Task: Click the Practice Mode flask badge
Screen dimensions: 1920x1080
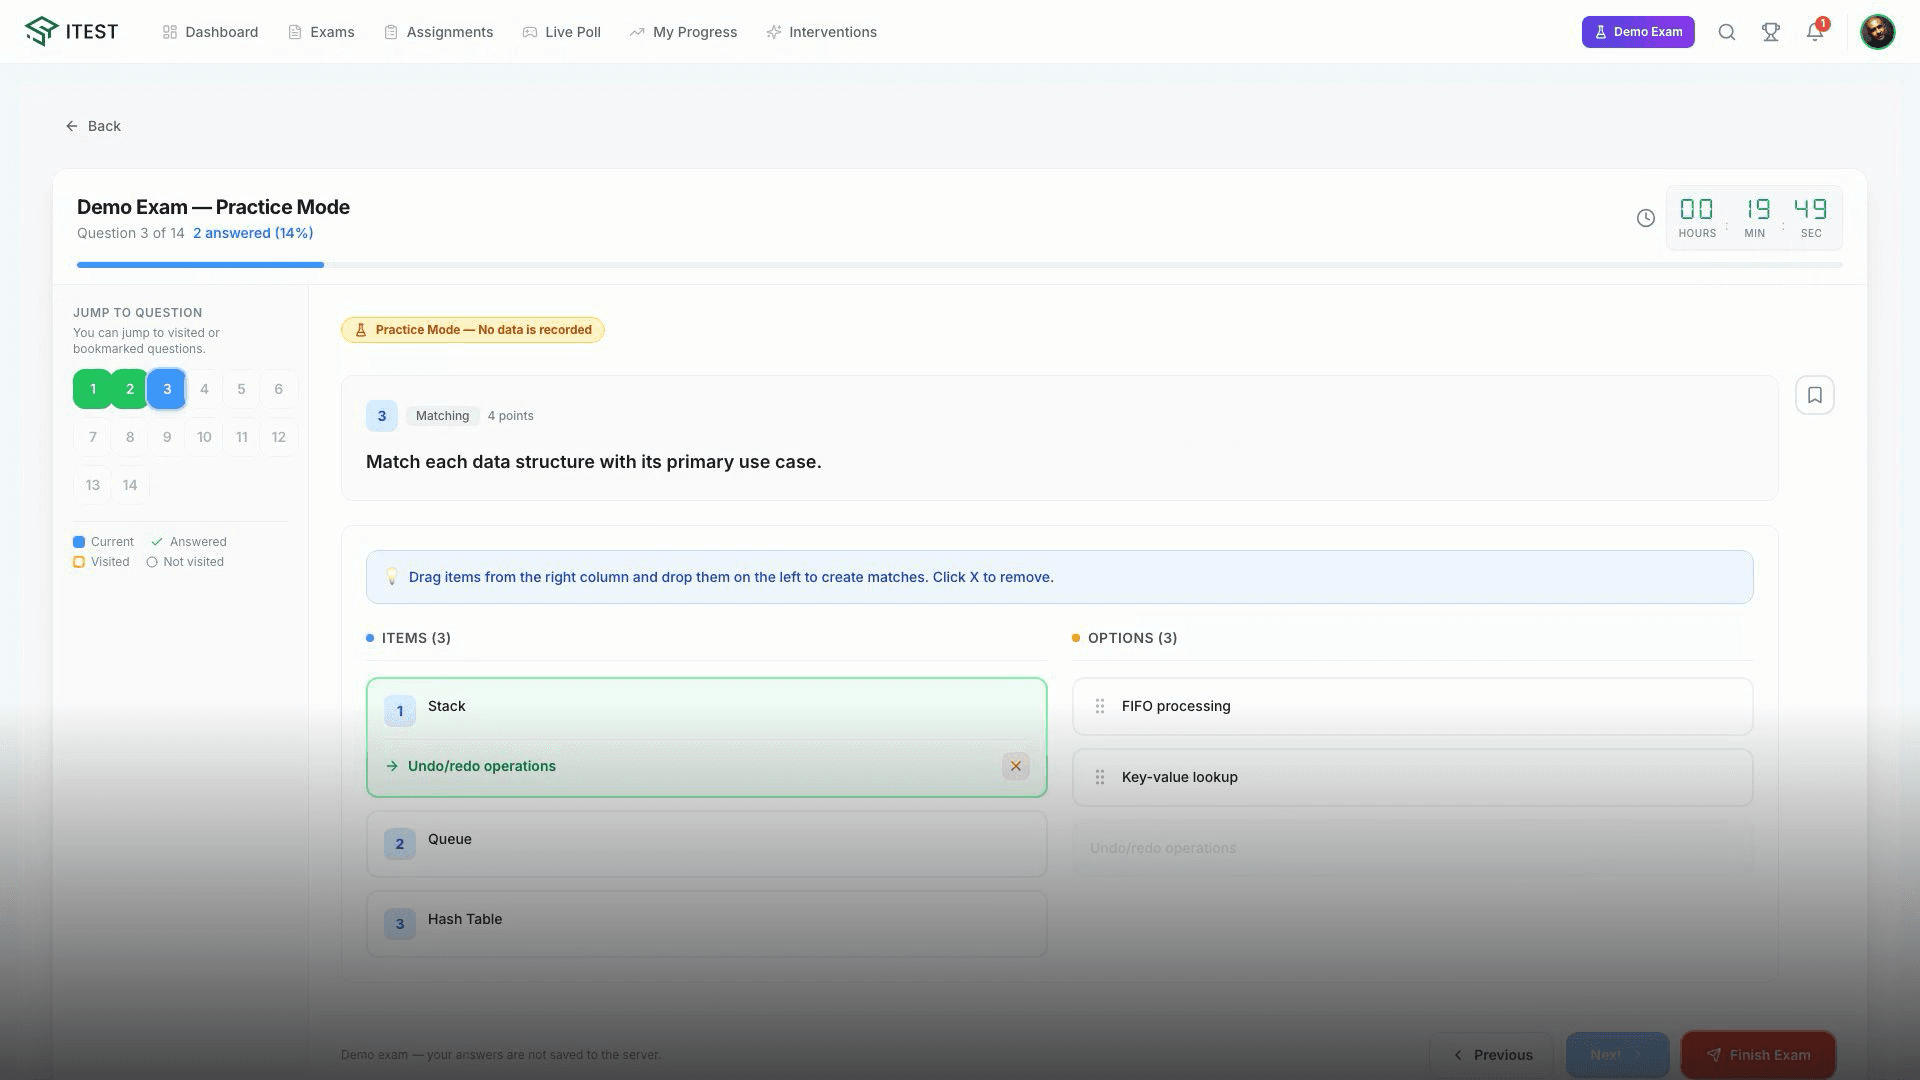Action: (472, 330)
